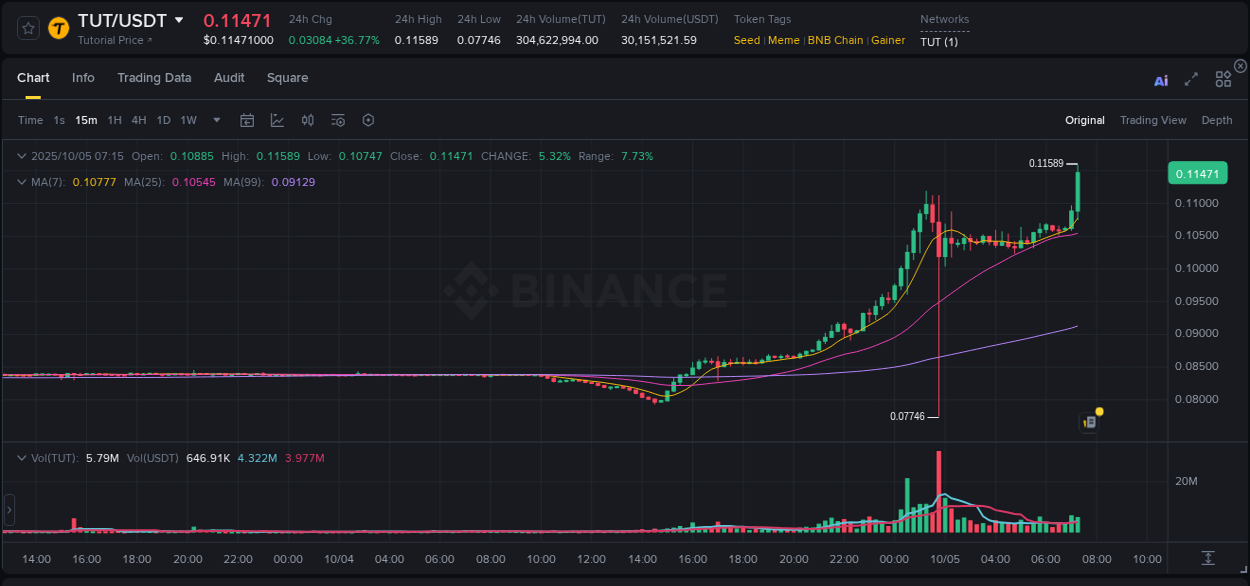Toggle the favorite star for TUT/USDT
The height and width of the screenshot is (586, 1250).
27,28
